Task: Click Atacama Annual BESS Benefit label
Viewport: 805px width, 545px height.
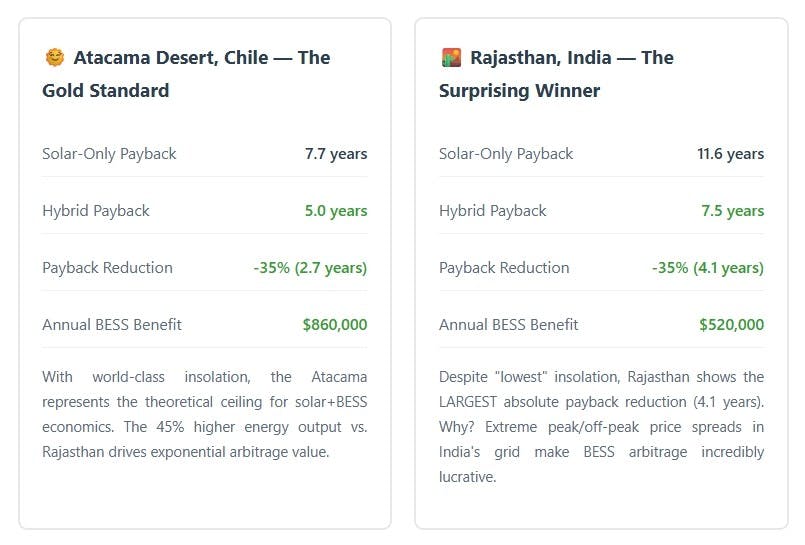Action: pyautogui.click(x=112, y=325)
